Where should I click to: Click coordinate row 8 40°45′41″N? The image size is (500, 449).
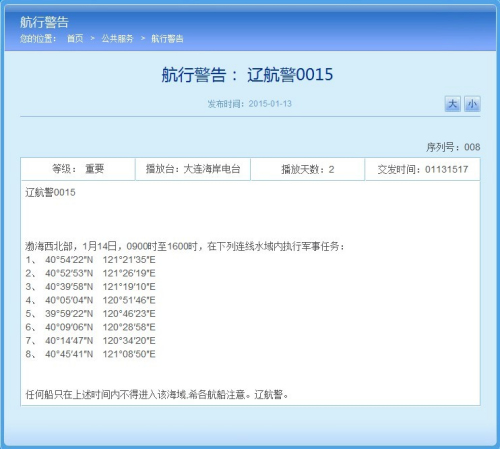pos(90,354)
